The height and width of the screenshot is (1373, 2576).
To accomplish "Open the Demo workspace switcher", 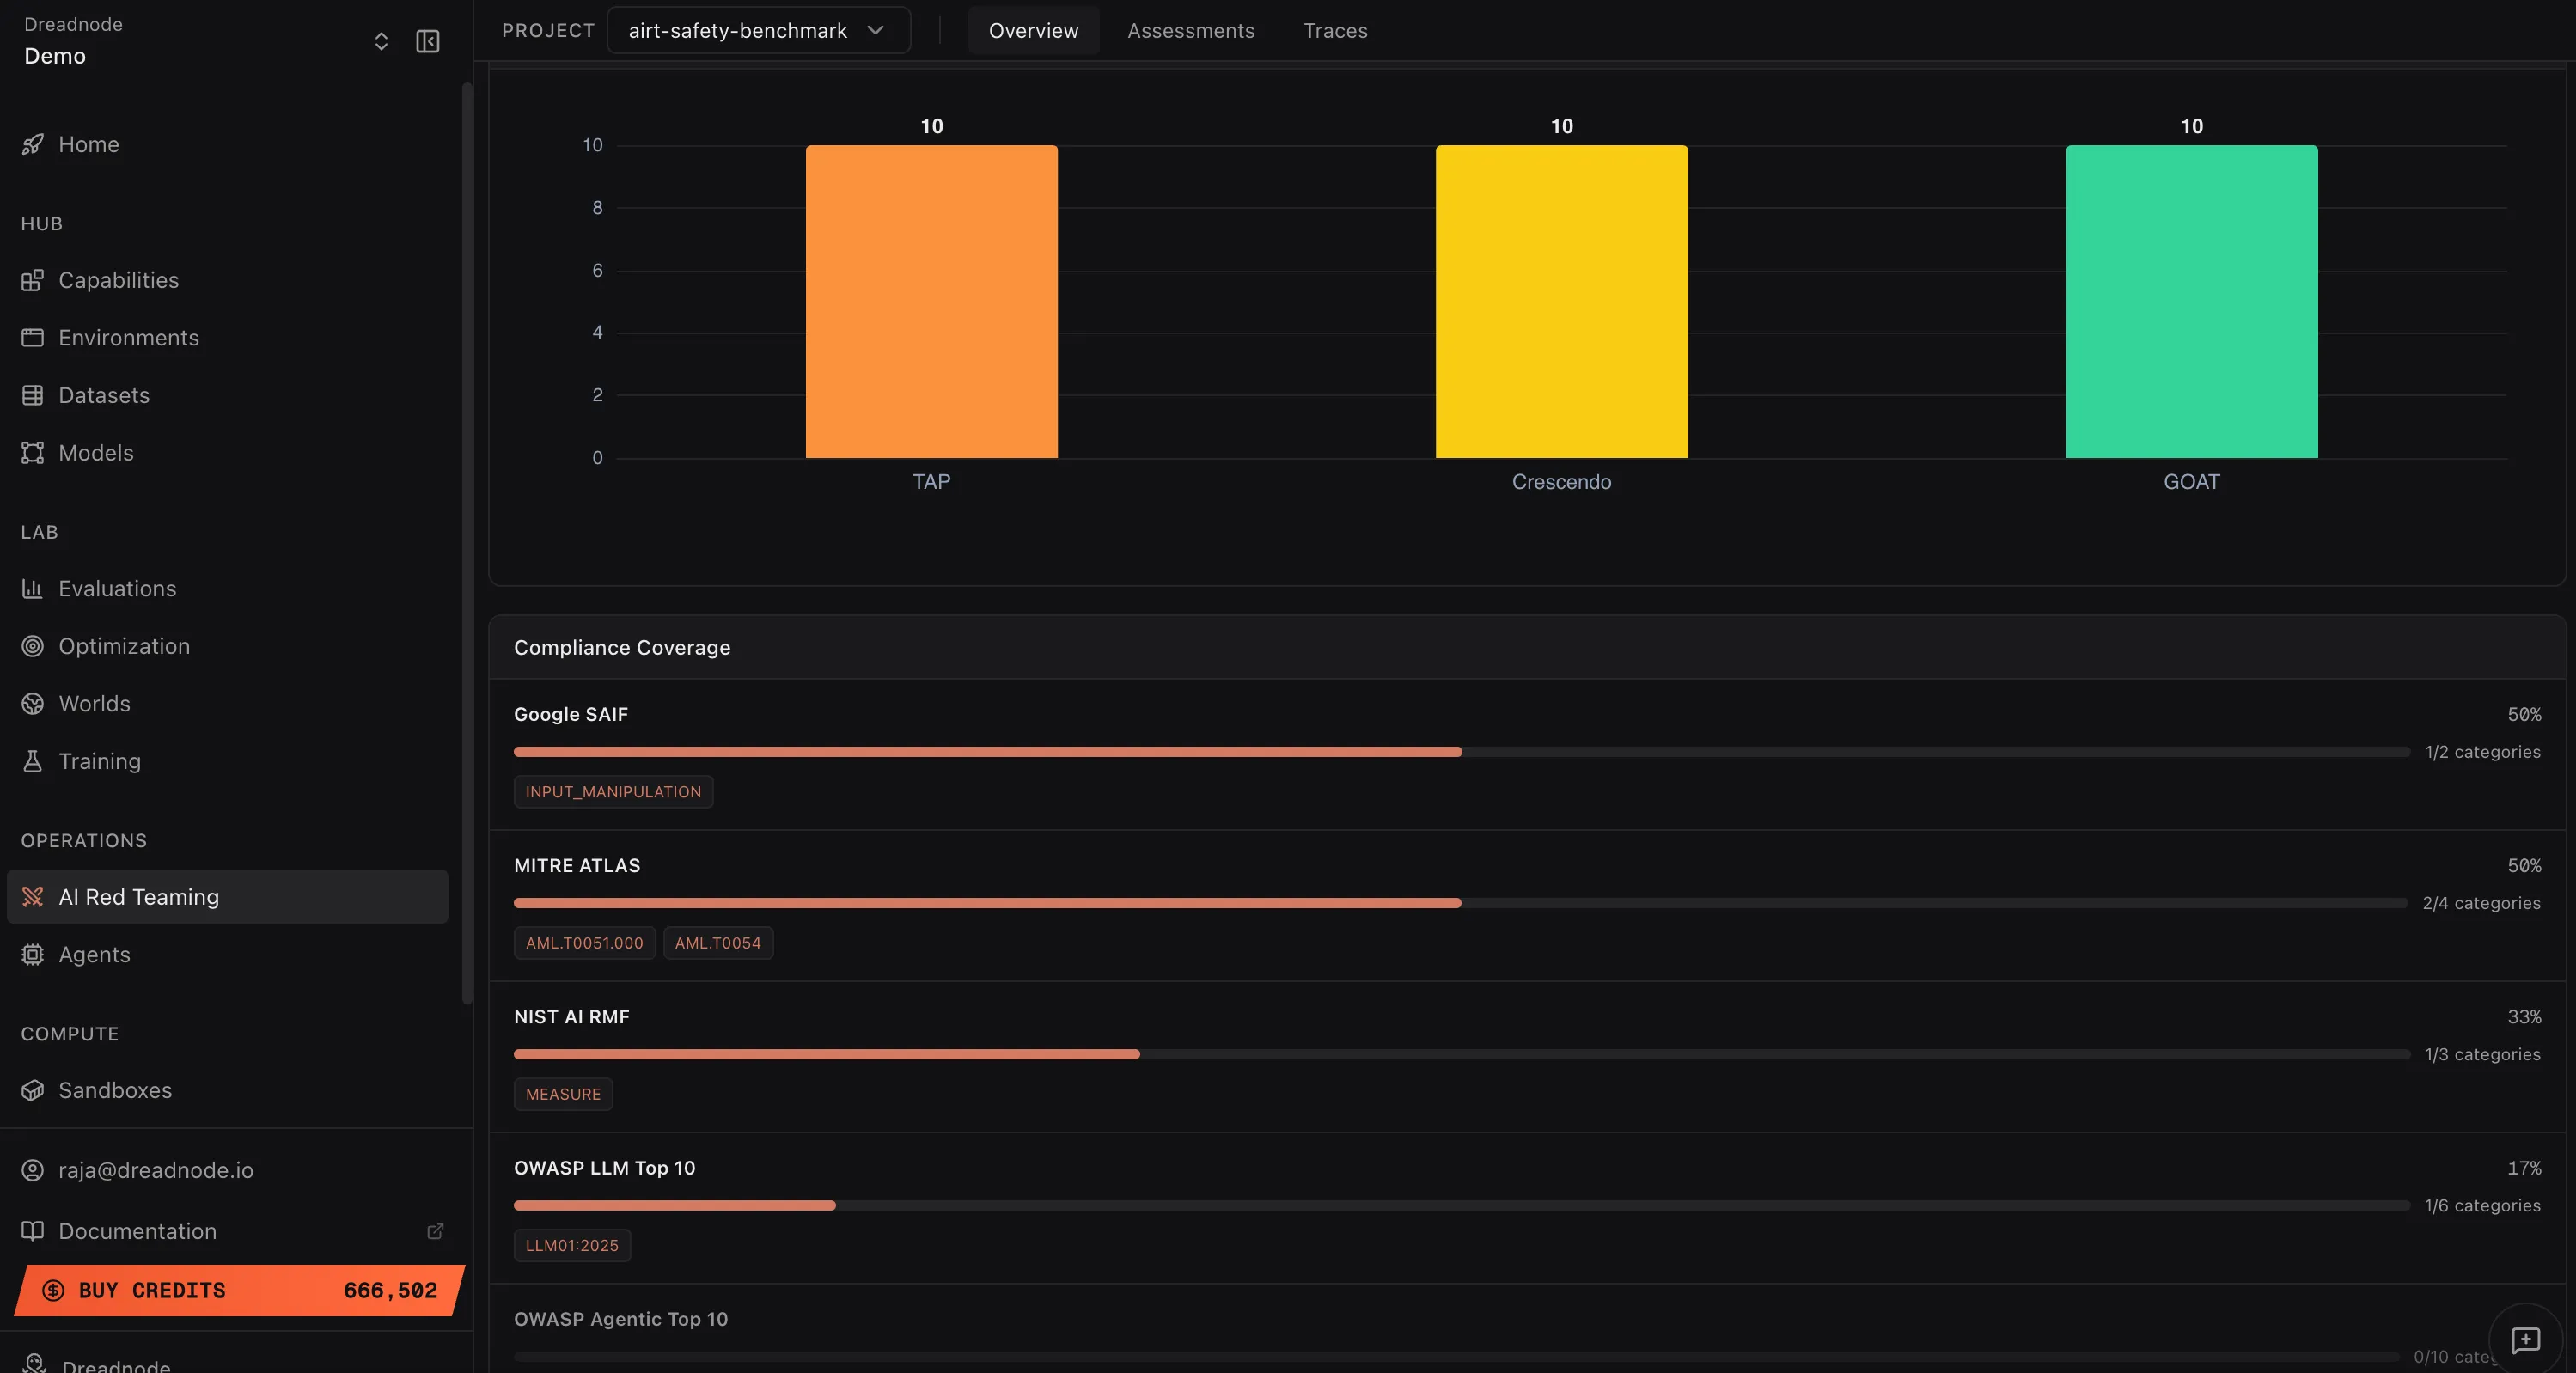I will click(x=380, y=41).
